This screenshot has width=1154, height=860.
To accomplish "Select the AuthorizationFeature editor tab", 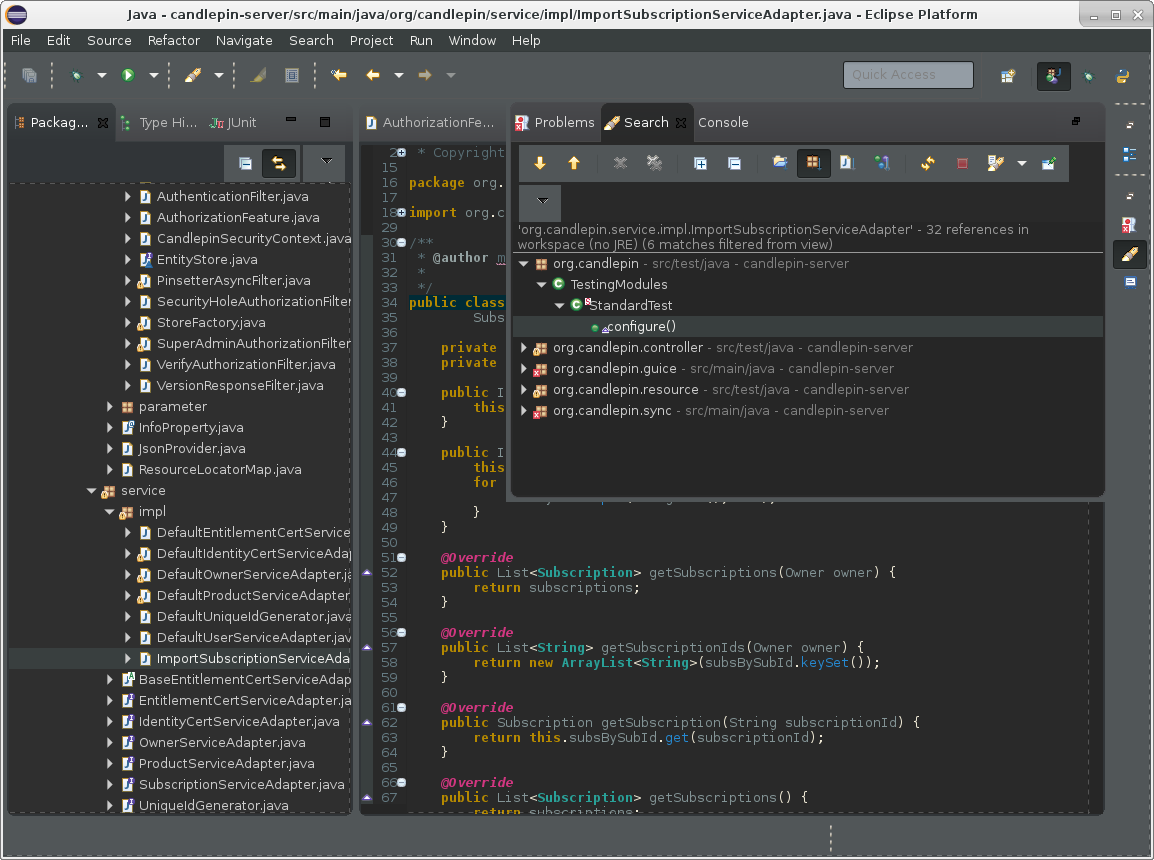I will coord(431,123).
